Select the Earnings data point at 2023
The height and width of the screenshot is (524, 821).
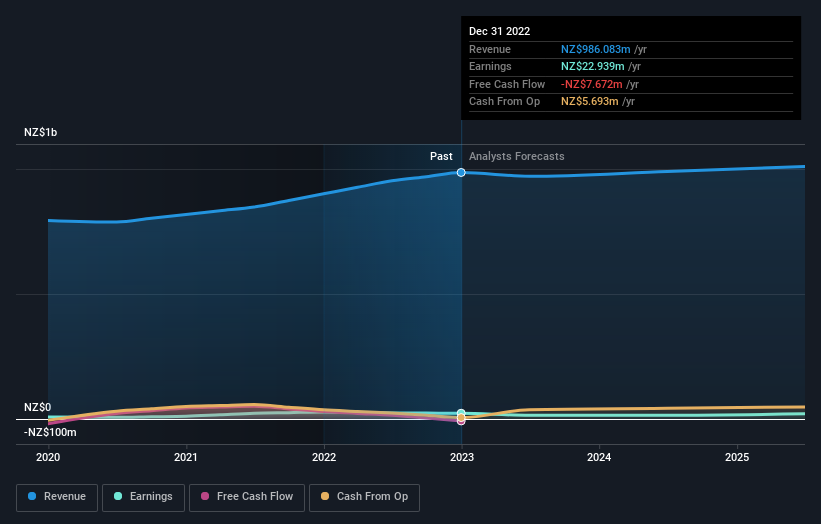pyautogui.click(x=461, y=413)
